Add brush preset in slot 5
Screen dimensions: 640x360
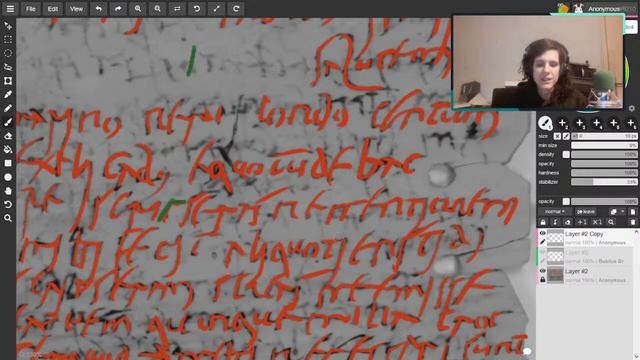click(x=614, y=123)
